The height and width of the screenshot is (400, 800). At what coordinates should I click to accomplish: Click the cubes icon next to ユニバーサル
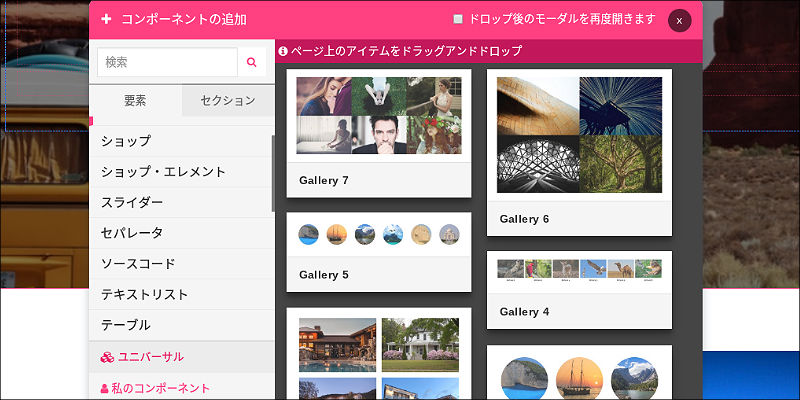tap(107, 357)
